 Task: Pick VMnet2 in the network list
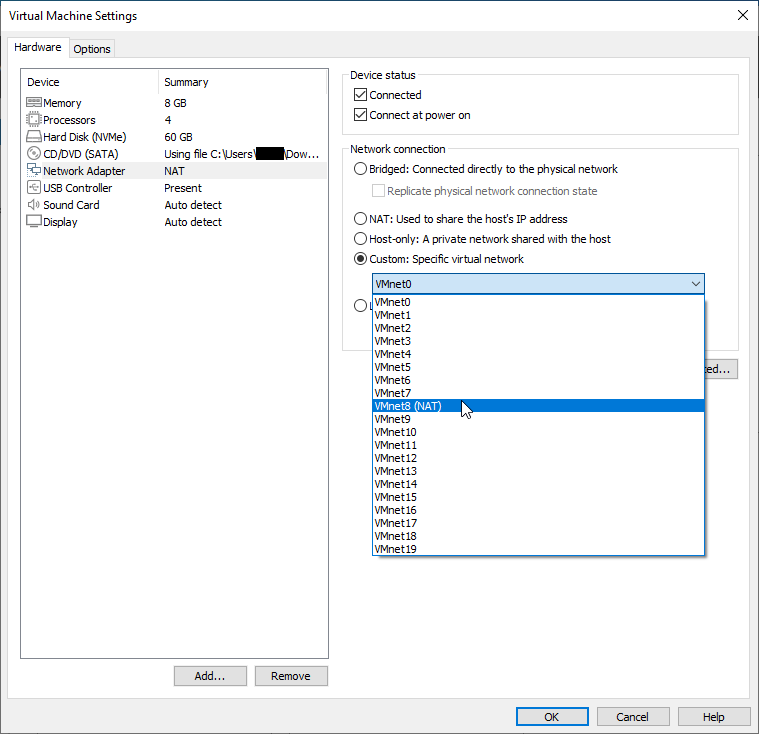538,328
